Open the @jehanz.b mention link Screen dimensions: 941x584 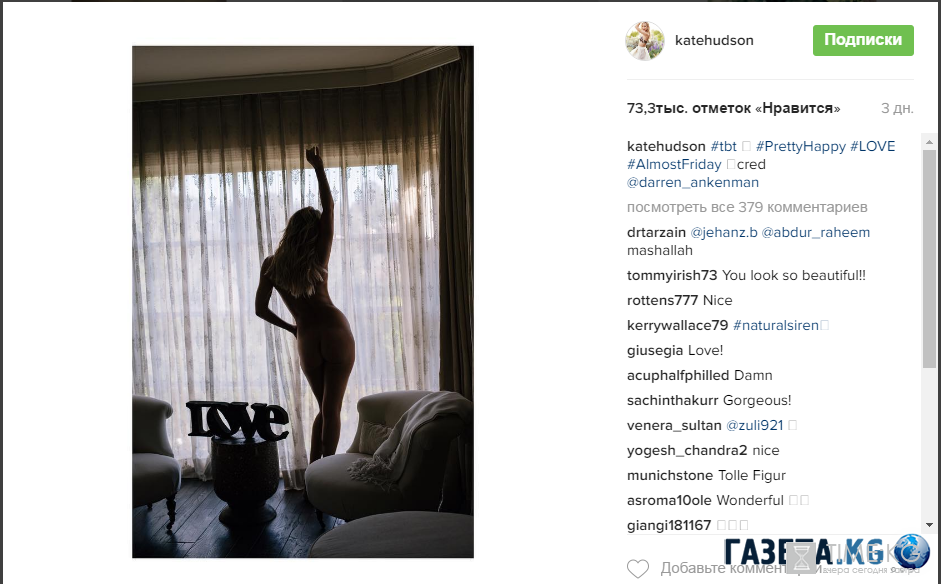click(724, 232)
